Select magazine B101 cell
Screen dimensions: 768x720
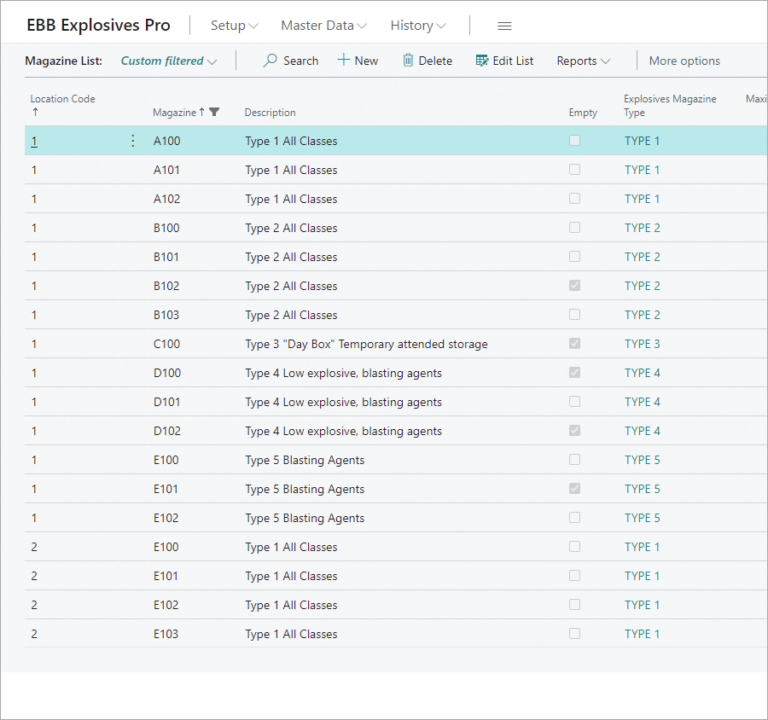tap(166, 257)
